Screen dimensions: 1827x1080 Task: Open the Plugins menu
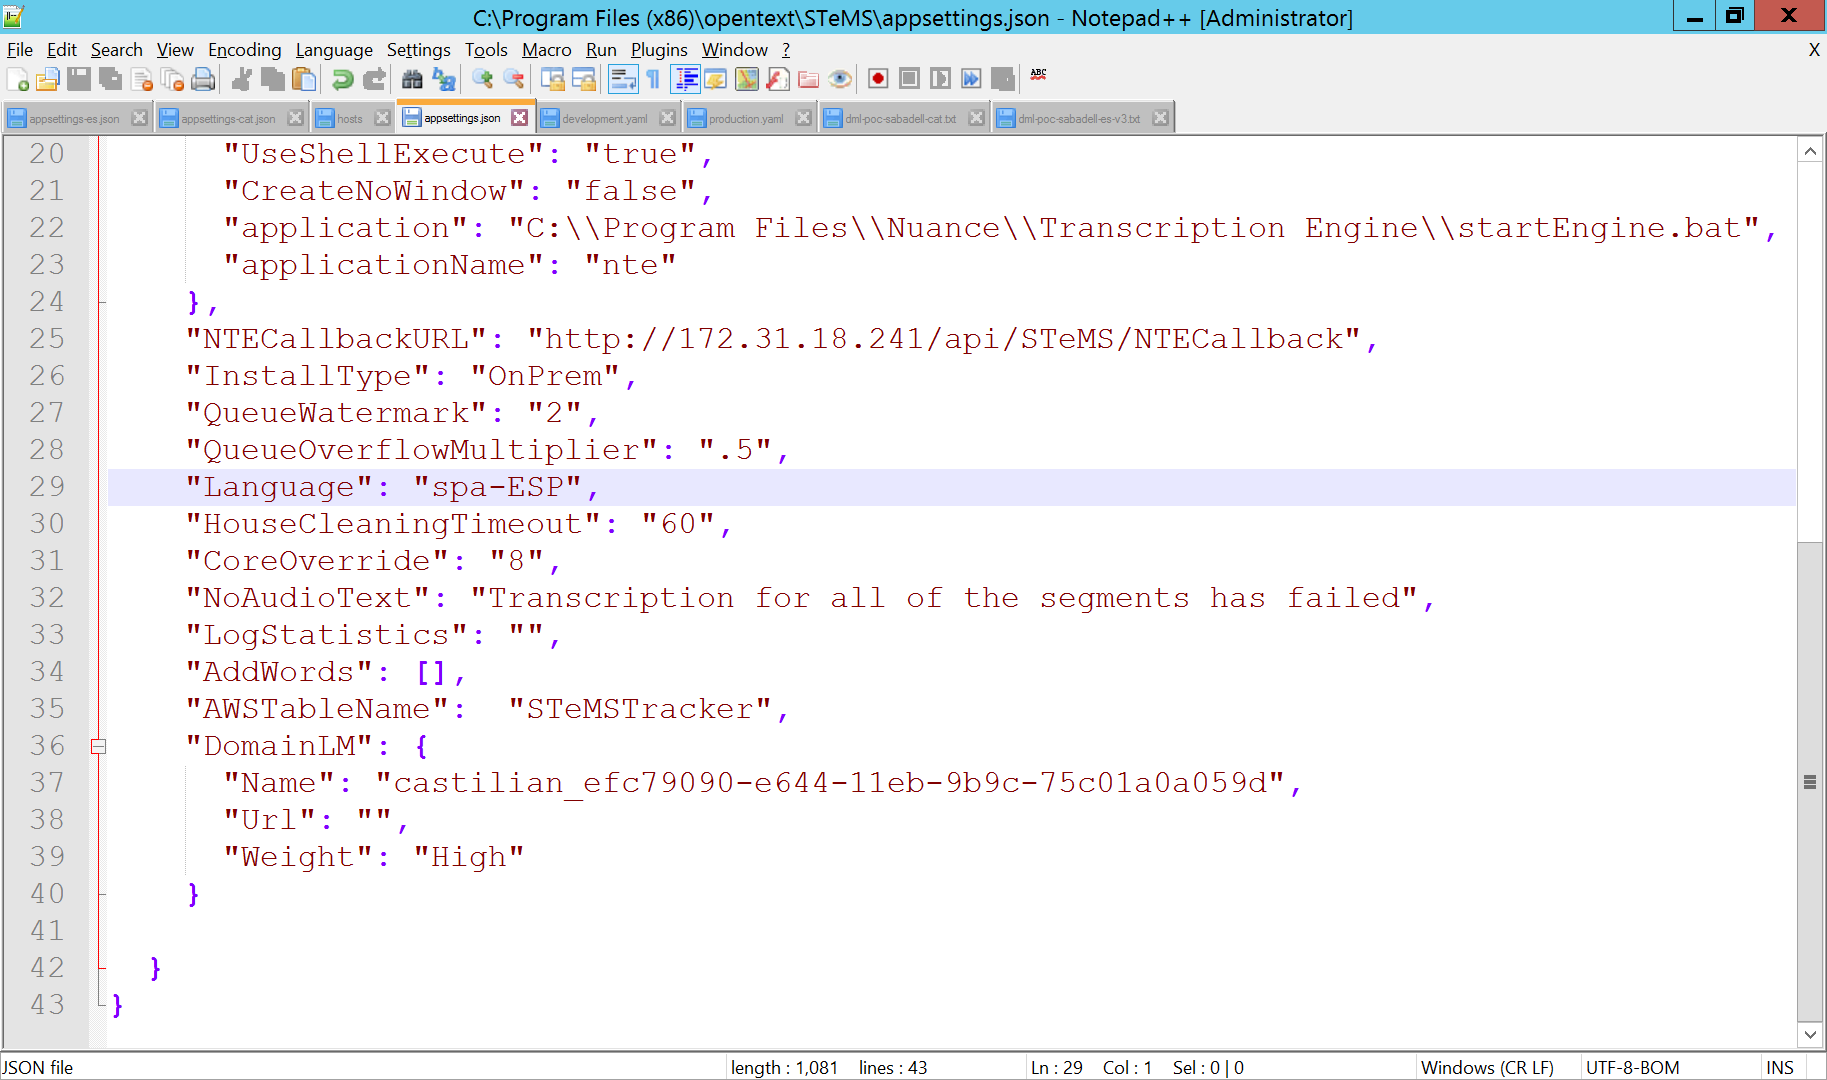pos(659,49)
